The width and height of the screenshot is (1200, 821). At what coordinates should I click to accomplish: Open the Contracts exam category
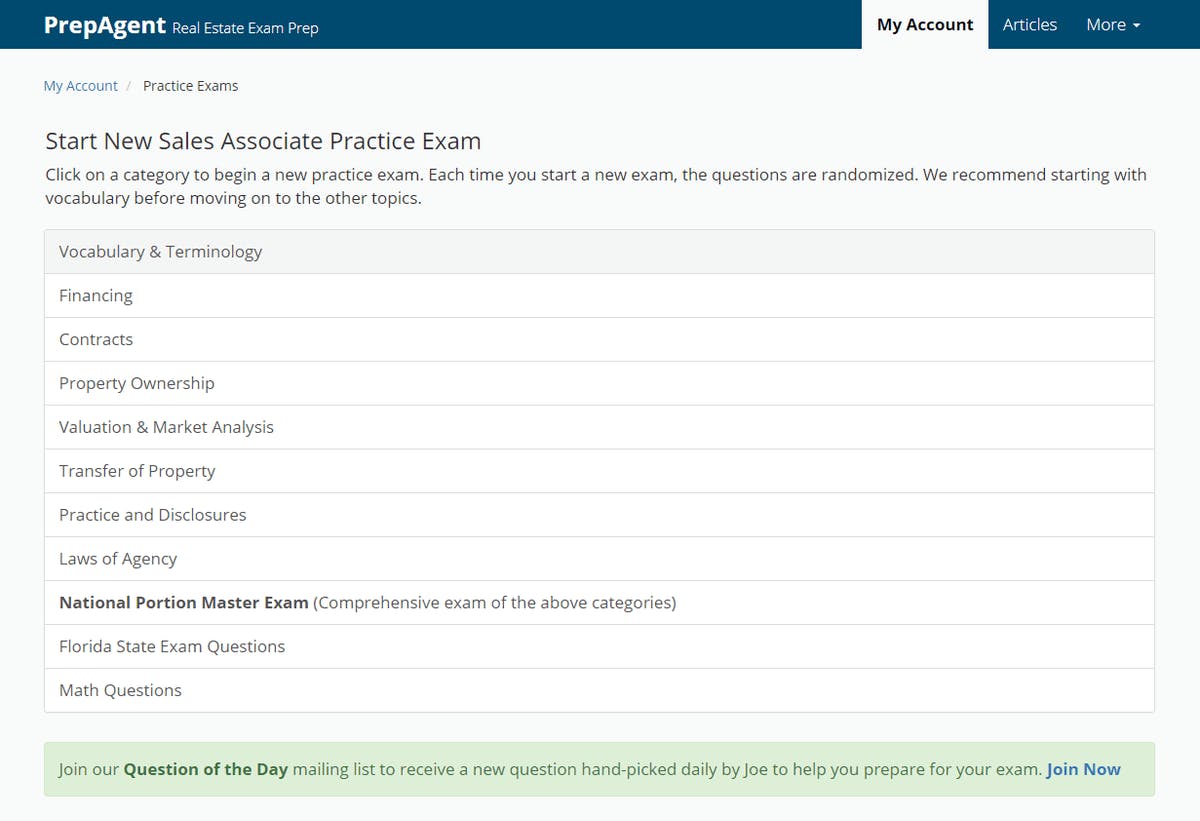click(x=96, y=340)
